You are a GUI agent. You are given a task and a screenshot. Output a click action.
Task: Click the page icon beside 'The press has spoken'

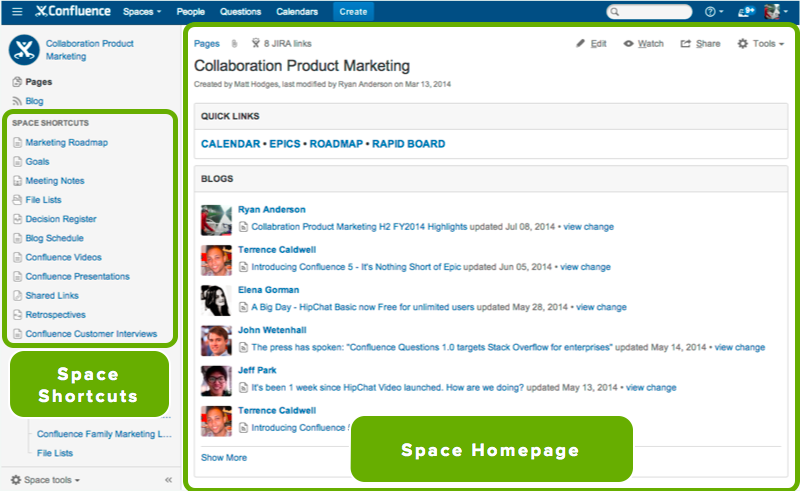[243, 348]
